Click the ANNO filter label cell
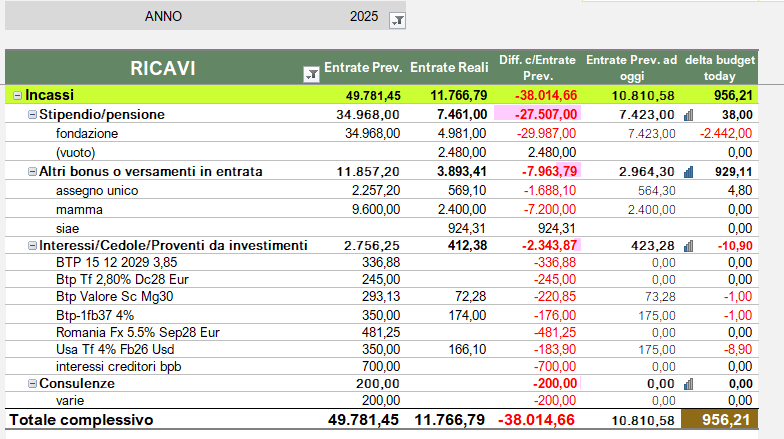Viewport: 784px width, 439px height. [x=163, y=18]
